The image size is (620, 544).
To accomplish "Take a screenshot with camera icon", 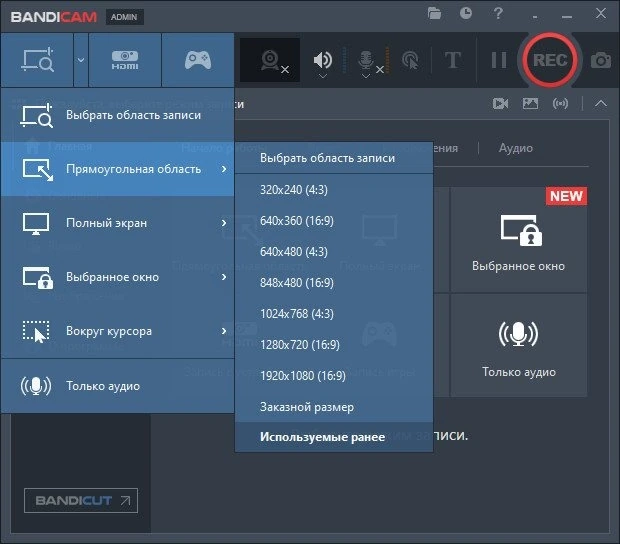I will 601,60.
